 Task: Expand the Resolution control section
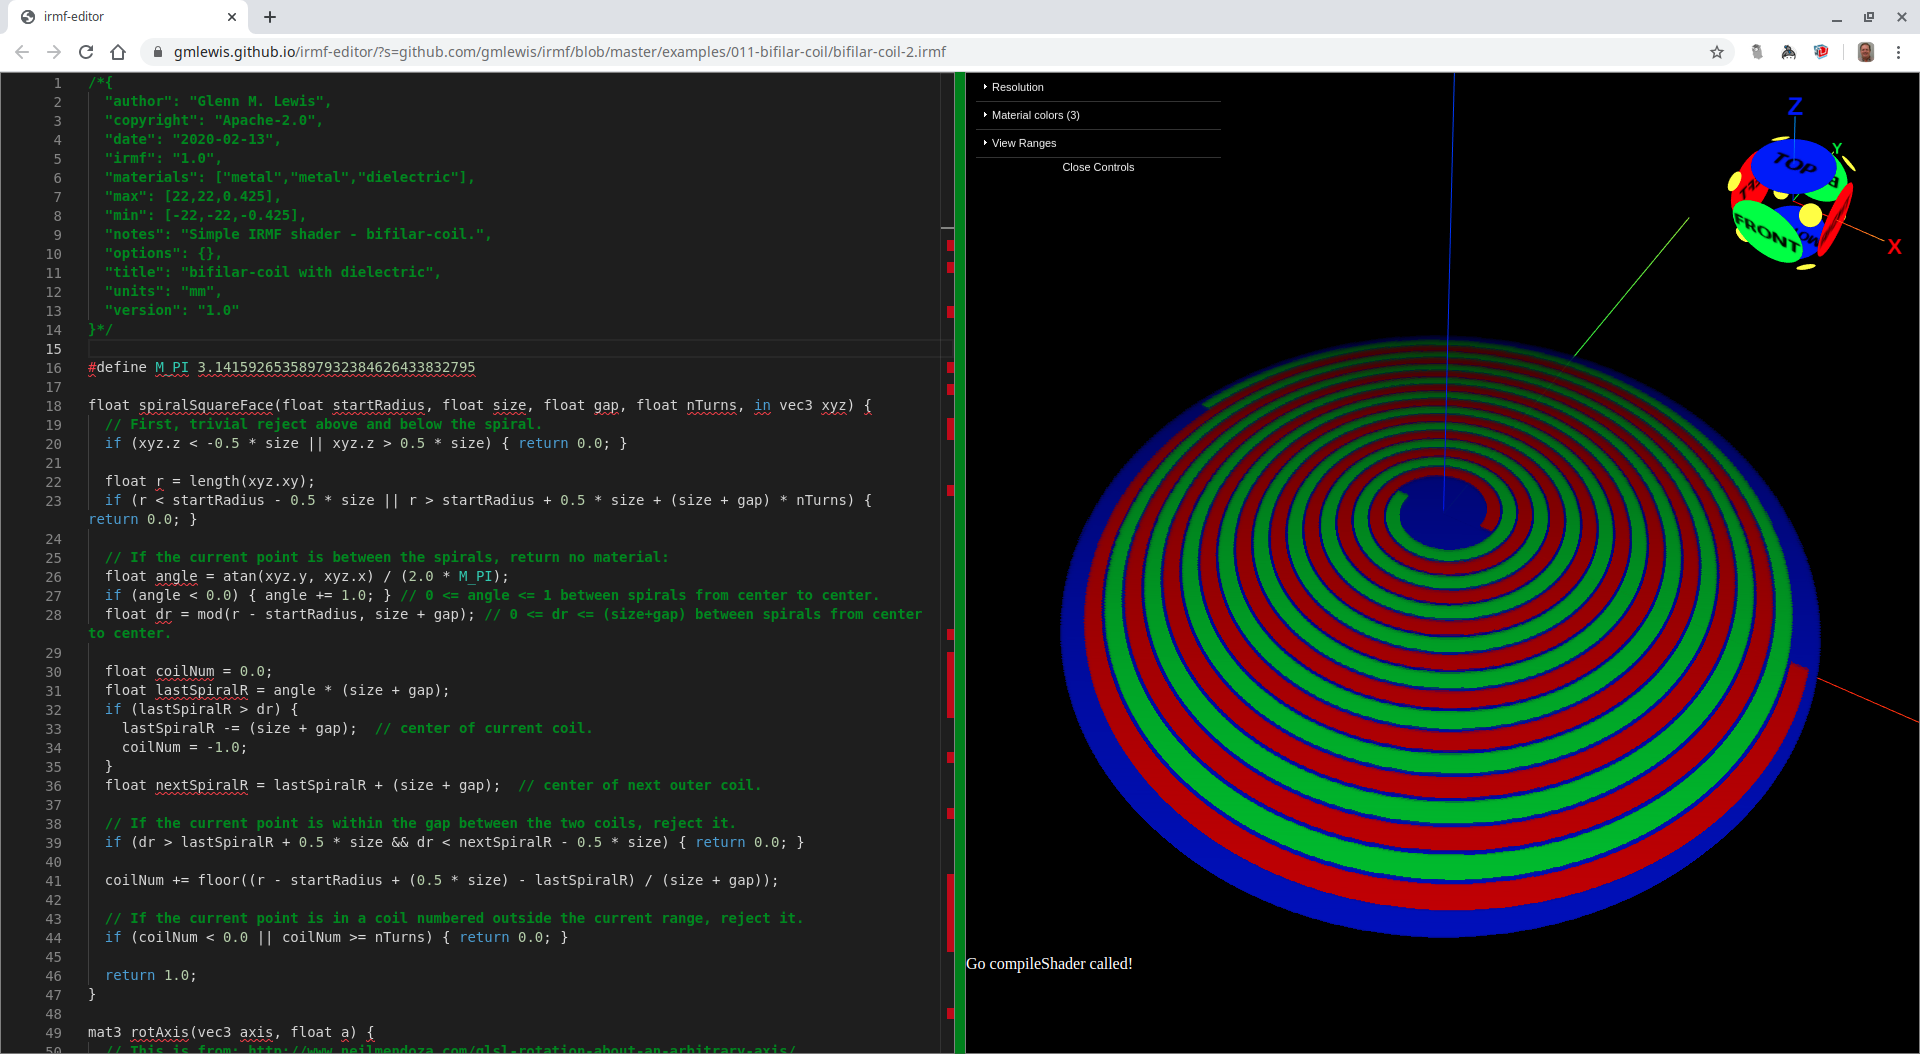pyautogui.click(x=1017, y=88)
